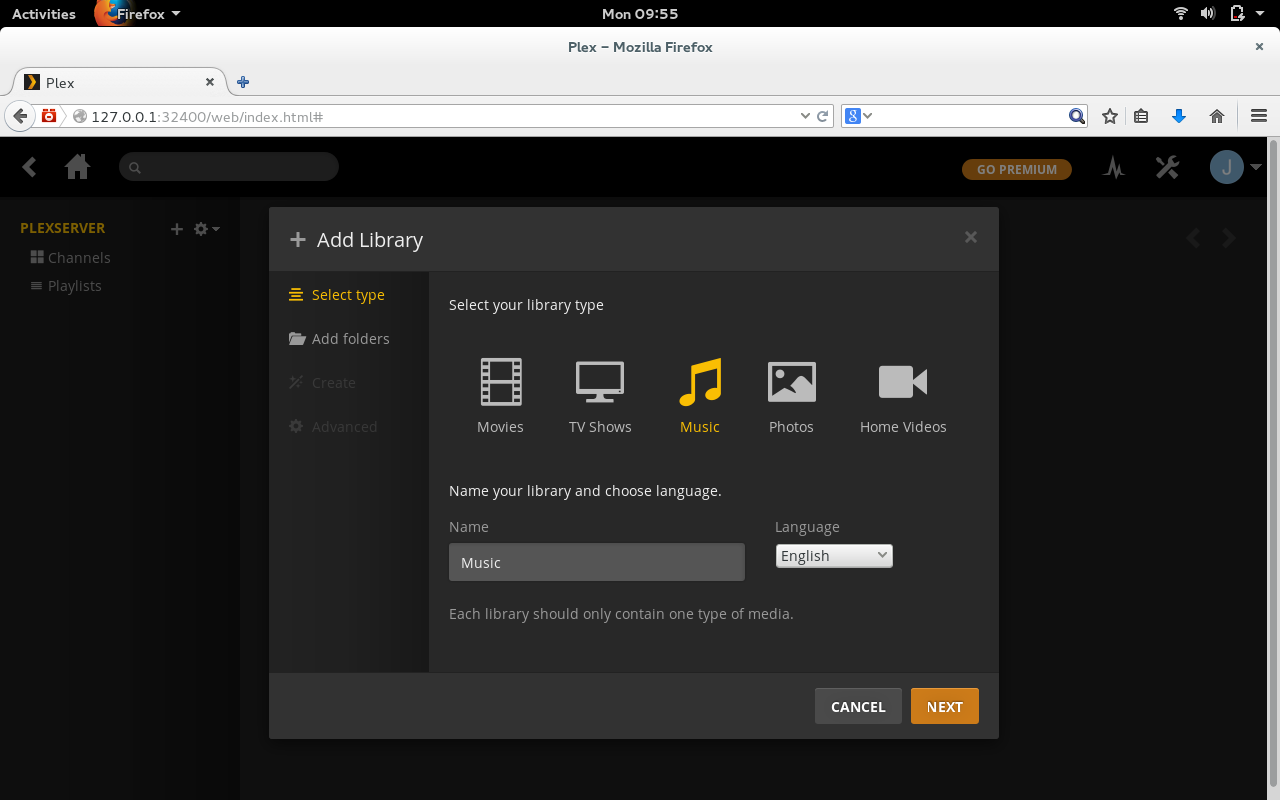Open the Language dropdown

point(834,556)
